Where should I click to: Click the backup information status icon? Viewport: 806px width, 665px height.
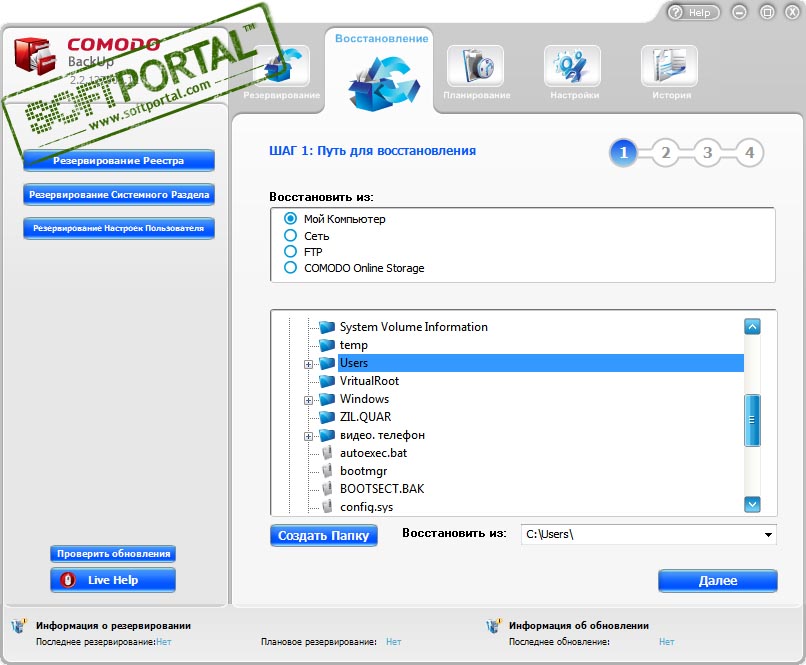click(x=19, y=626)
